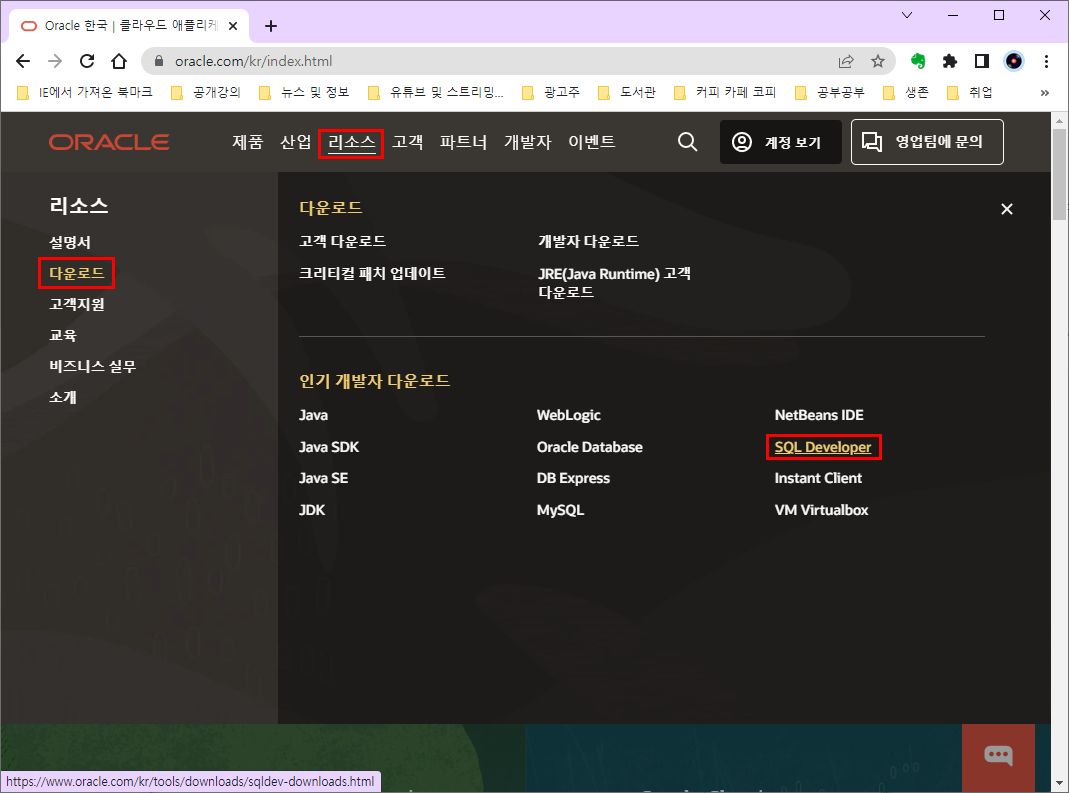
Task: Open the Chrome three-dot menu
Action: 1045,61
